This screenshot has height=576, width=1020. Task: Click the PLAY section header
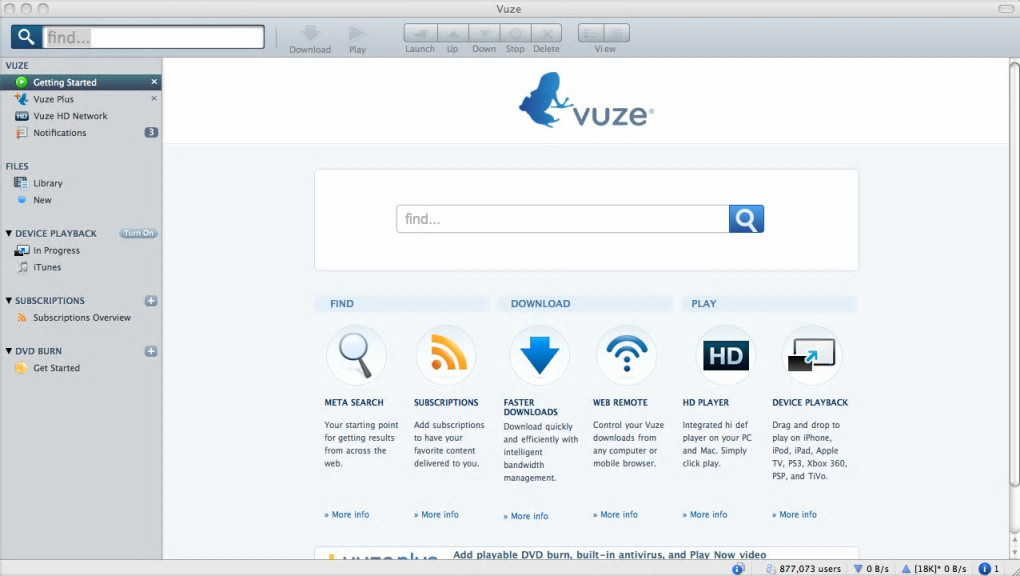pos(770,303)
